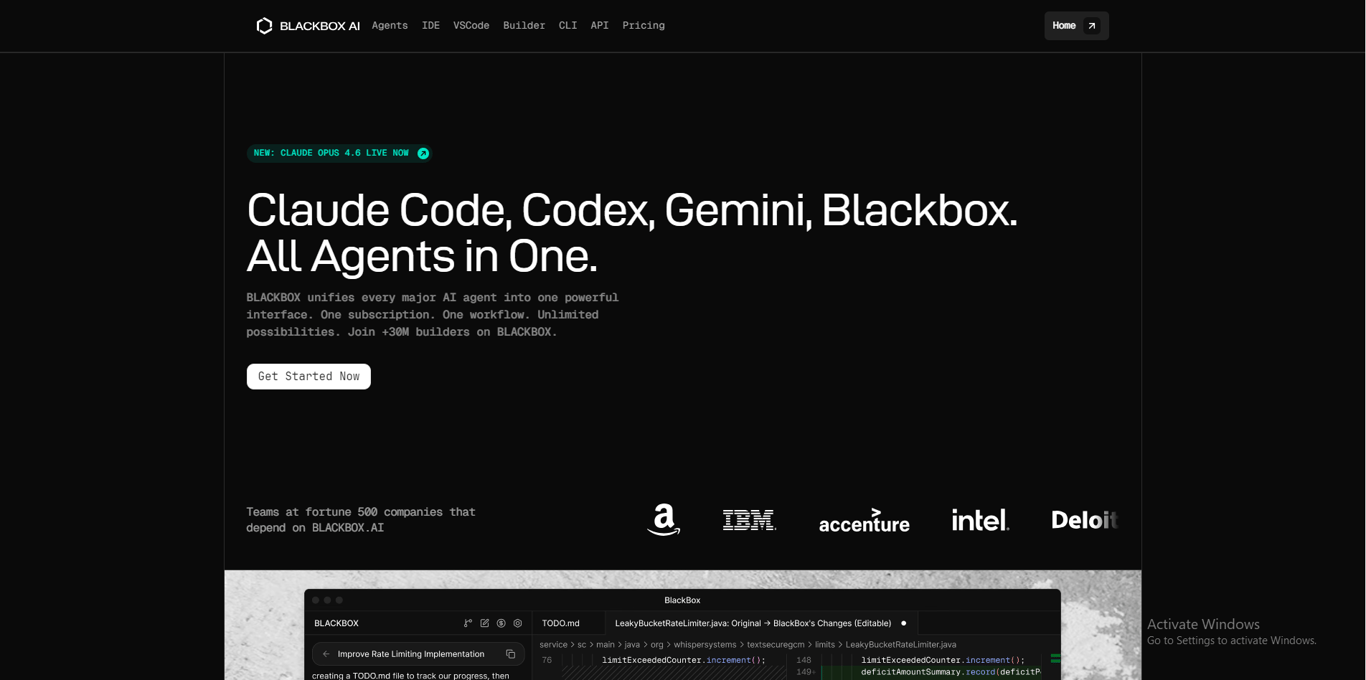
Task: Click the IBM logo
Action: point(749,520)
